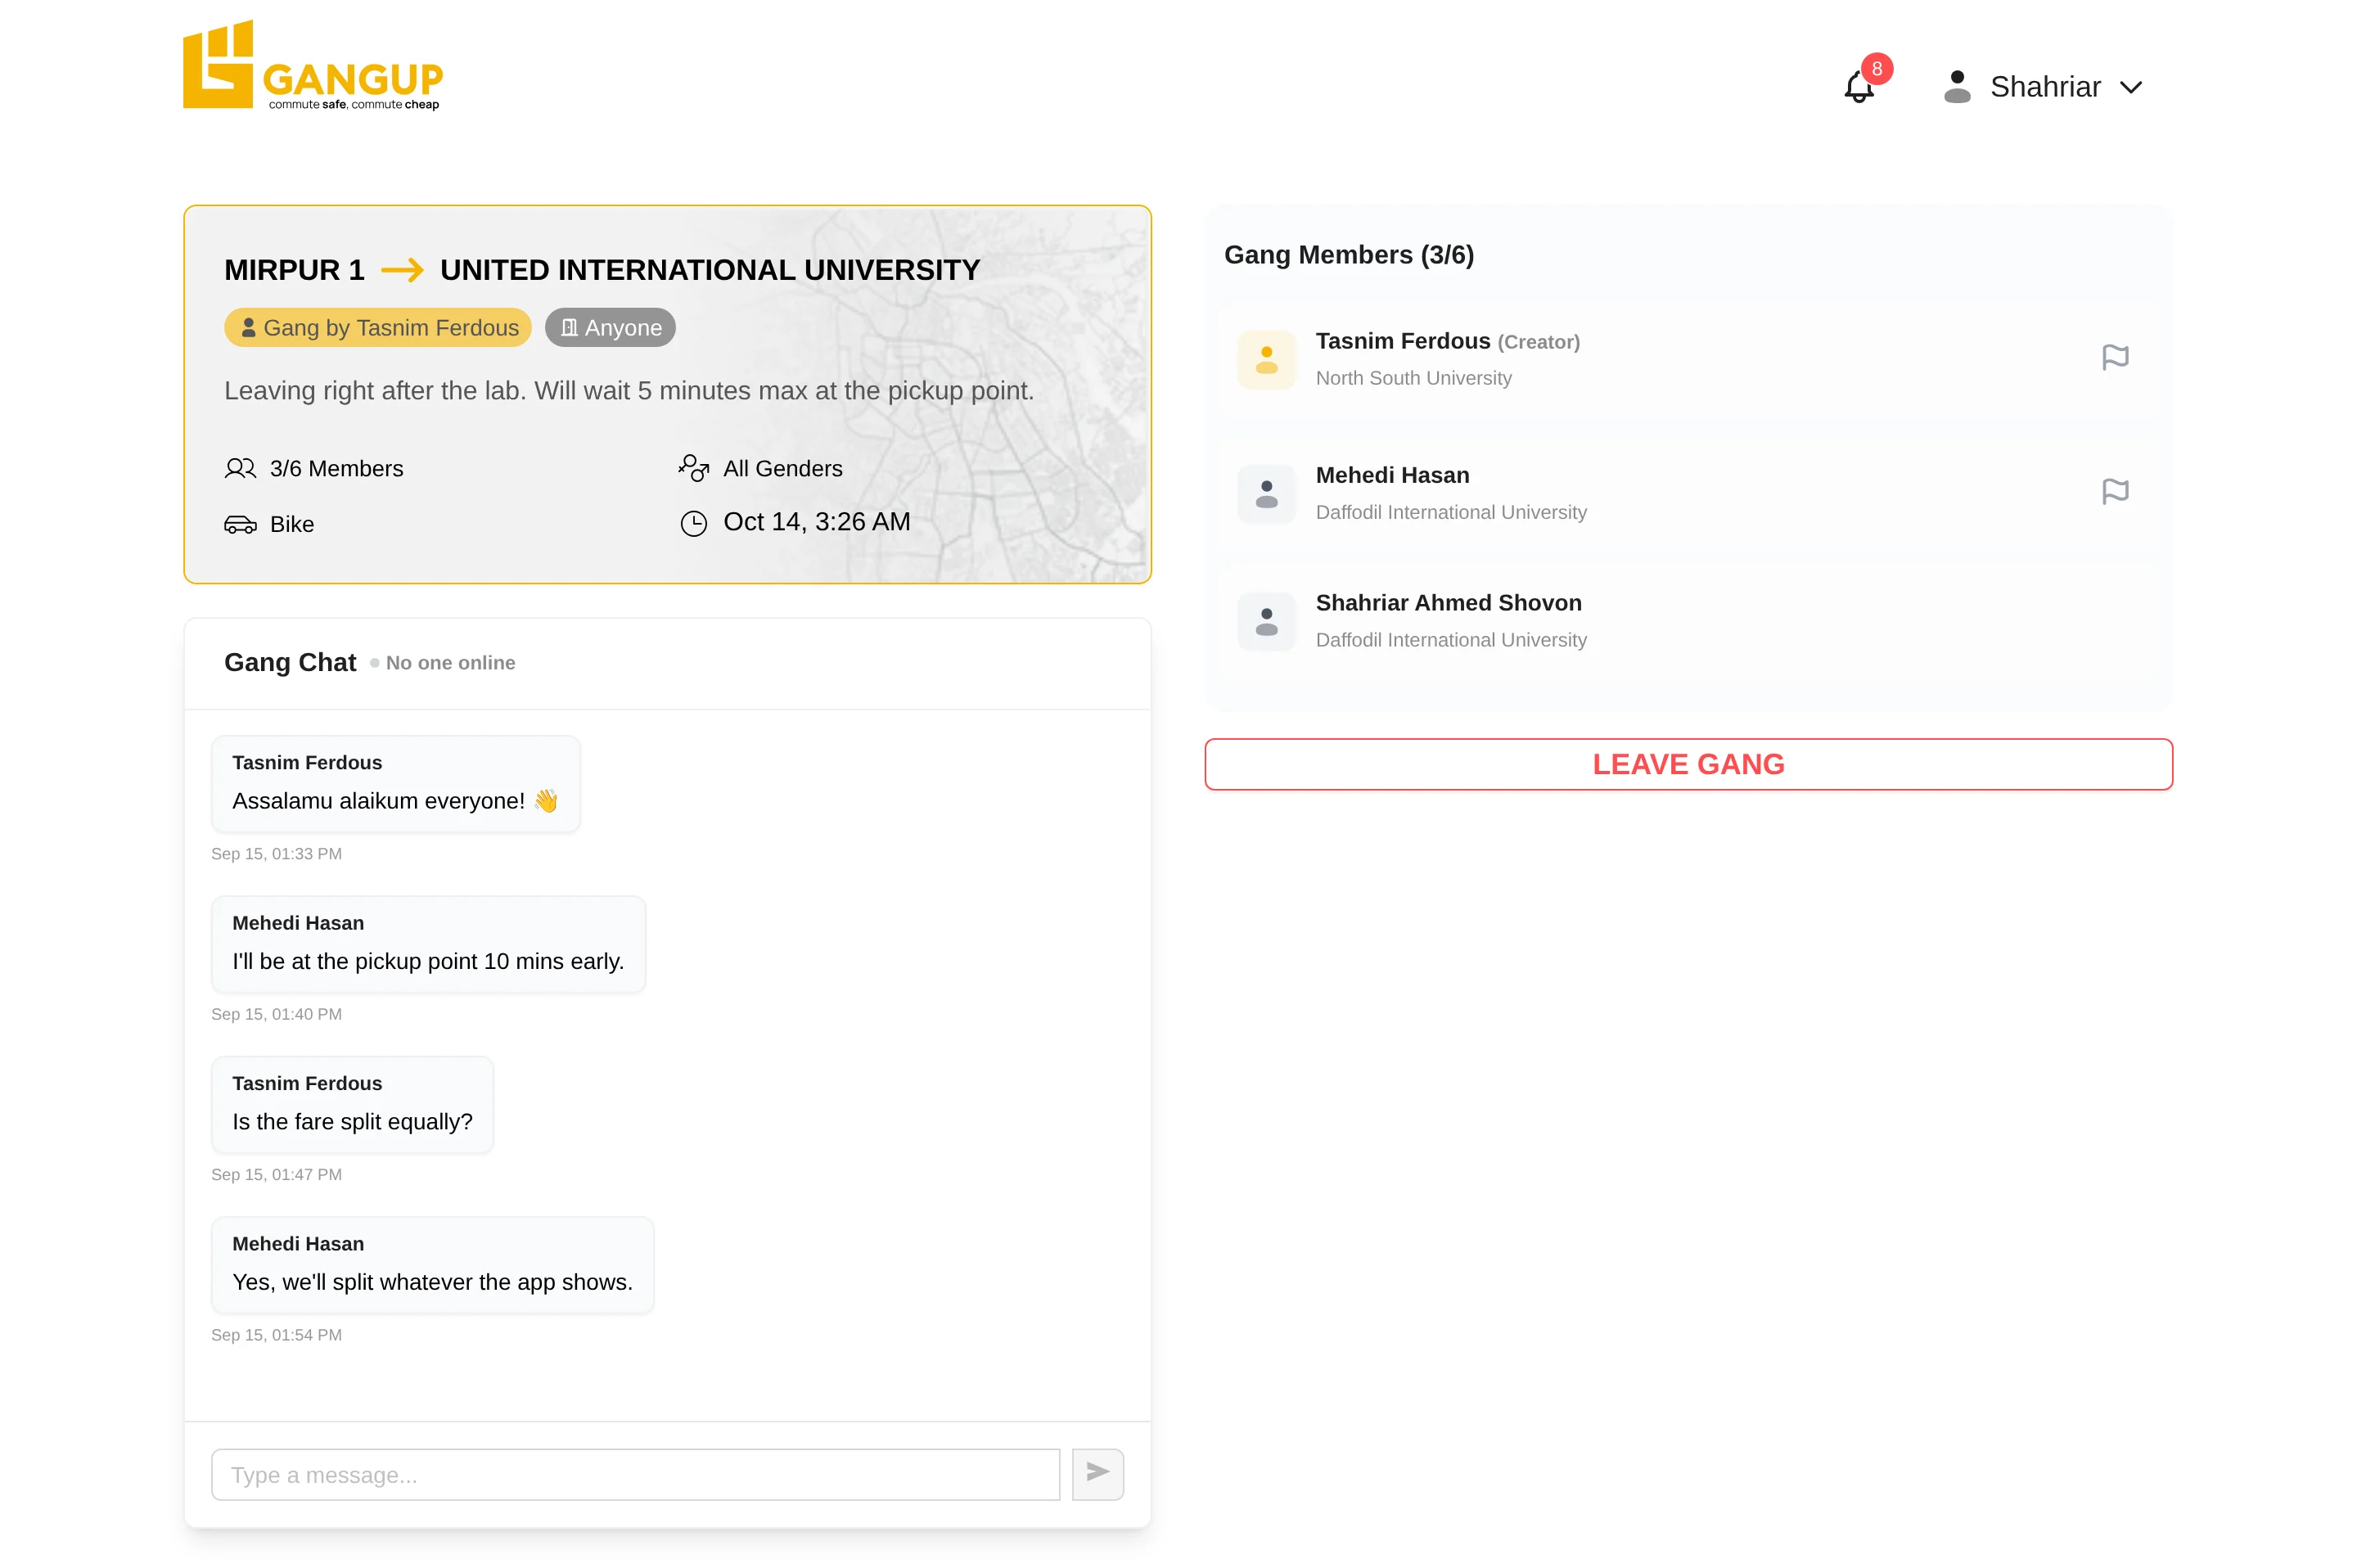Flag member Mehedi Hasan
This screenshot has height=1568, width=2357.
2114,492
